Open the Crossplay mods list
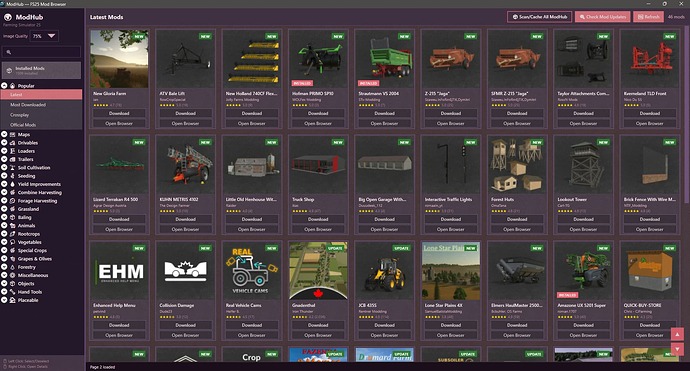The image size is (690, 371). (41, 115)
